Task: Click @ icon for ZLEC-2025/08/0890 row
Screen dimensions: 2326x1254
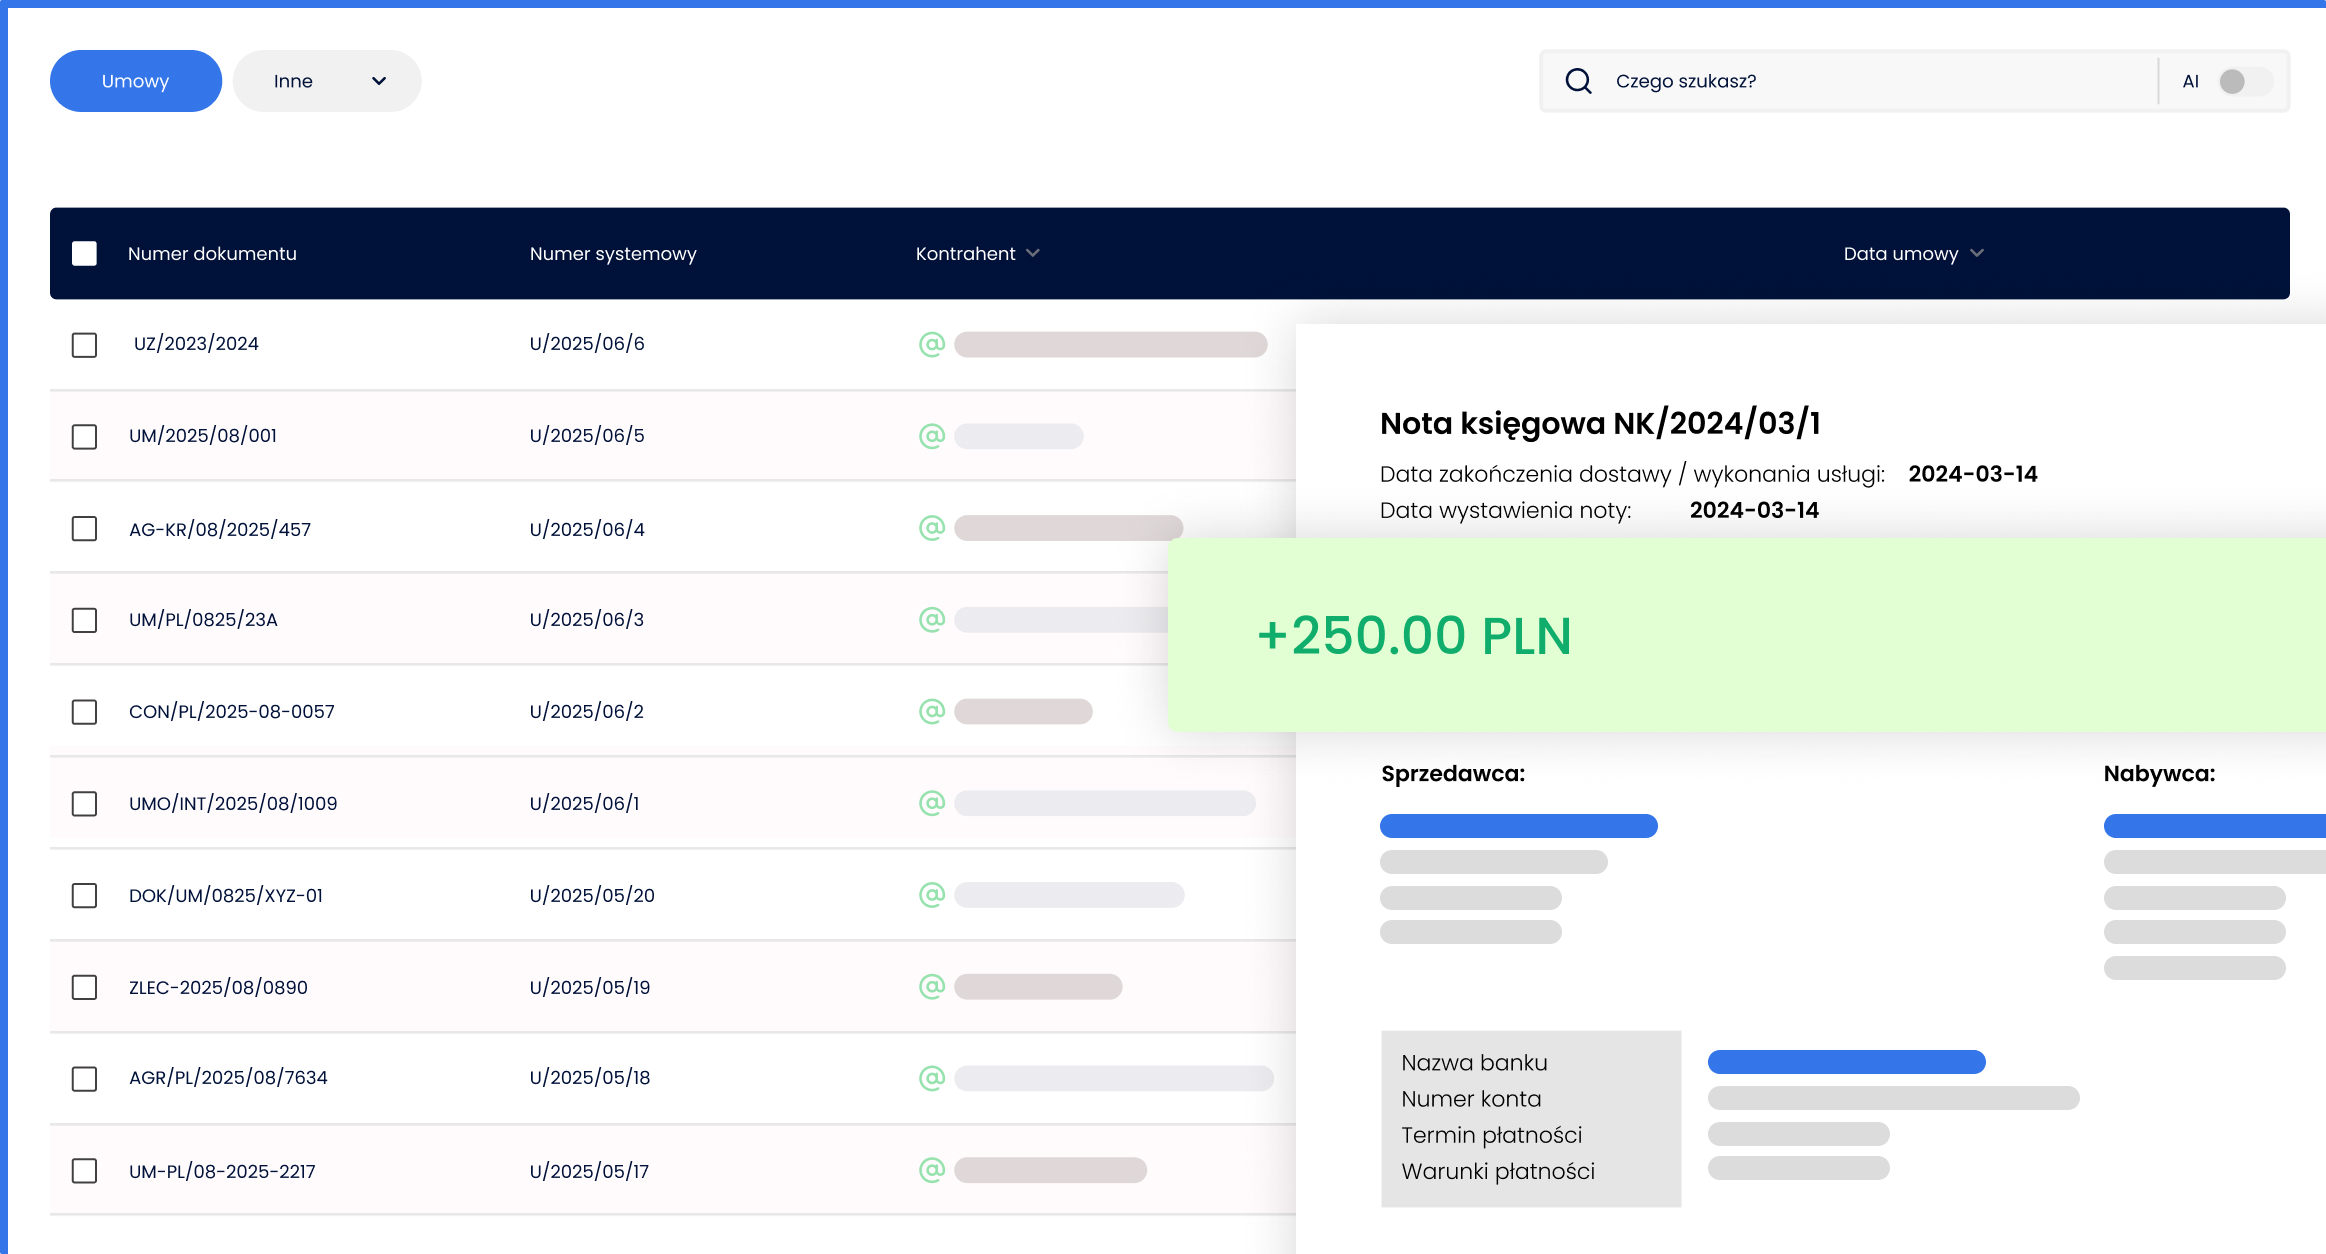Action: tap(931, 987)
